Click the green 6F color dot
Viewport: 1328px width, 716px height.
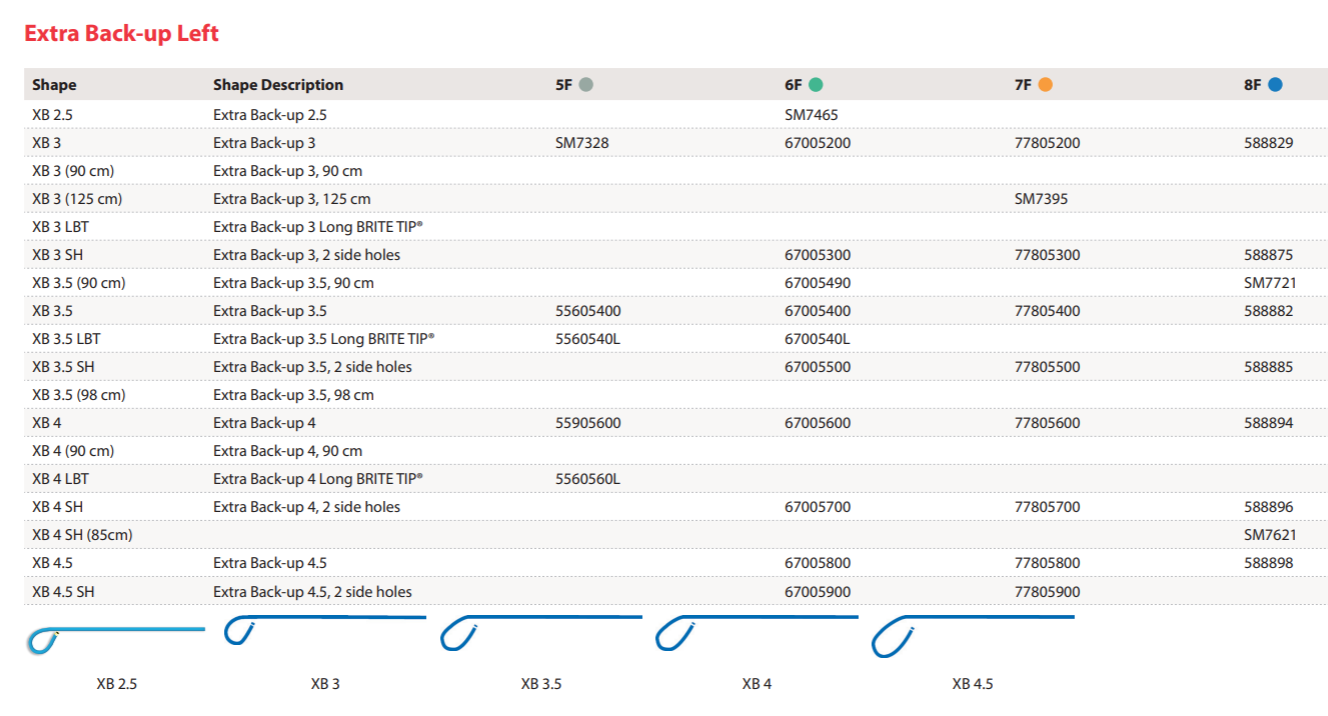(816, 85)
